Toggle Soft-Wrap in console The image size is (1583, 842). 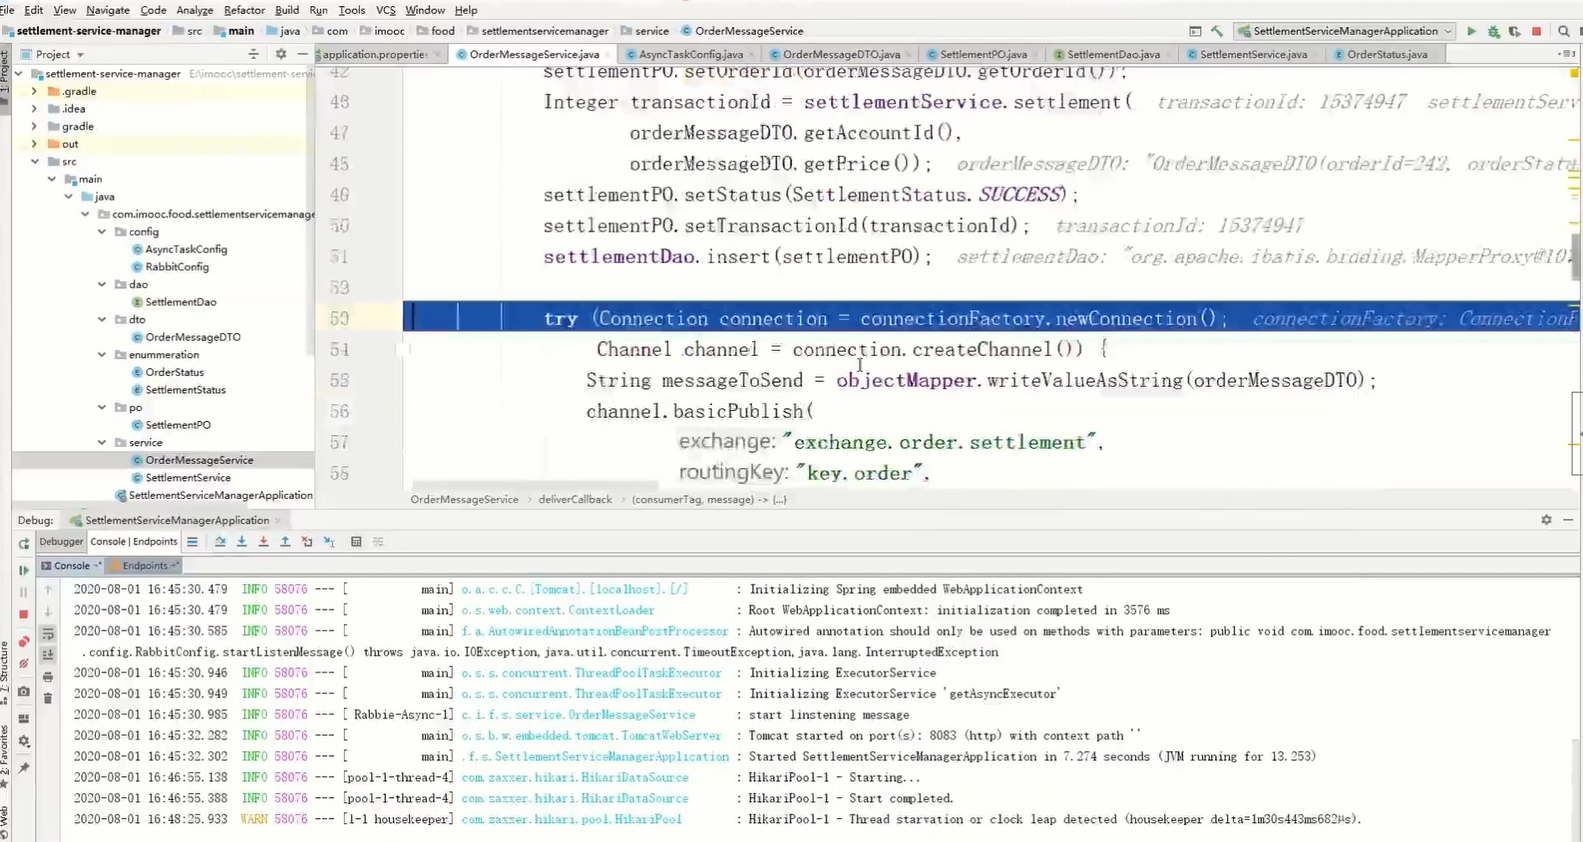click(x=48, y=634)
